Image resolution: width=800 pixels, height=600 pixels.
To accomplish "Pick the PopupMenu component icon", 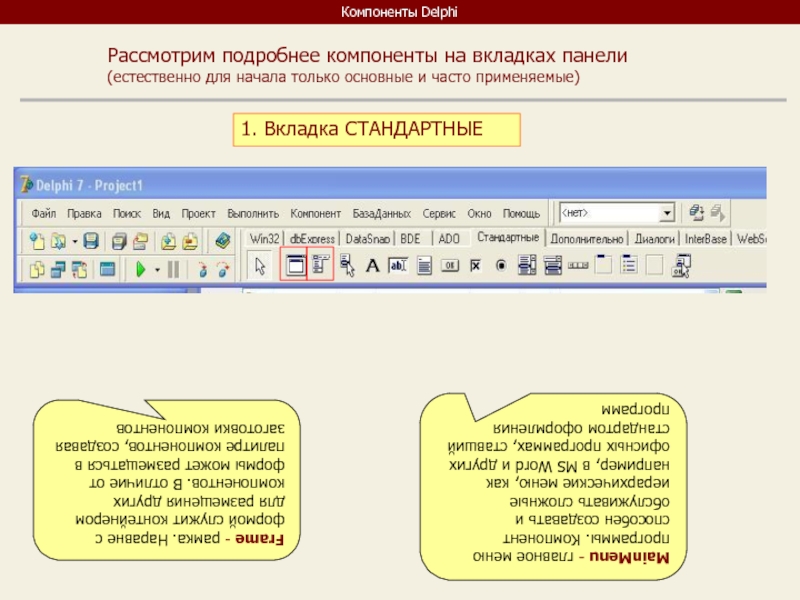I will [x=347, y=266].
